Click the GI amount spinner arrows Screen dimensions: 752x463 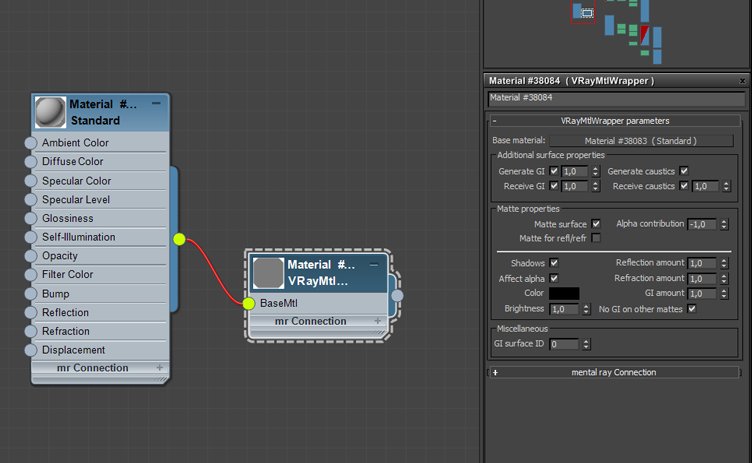(x=724, y=293)
